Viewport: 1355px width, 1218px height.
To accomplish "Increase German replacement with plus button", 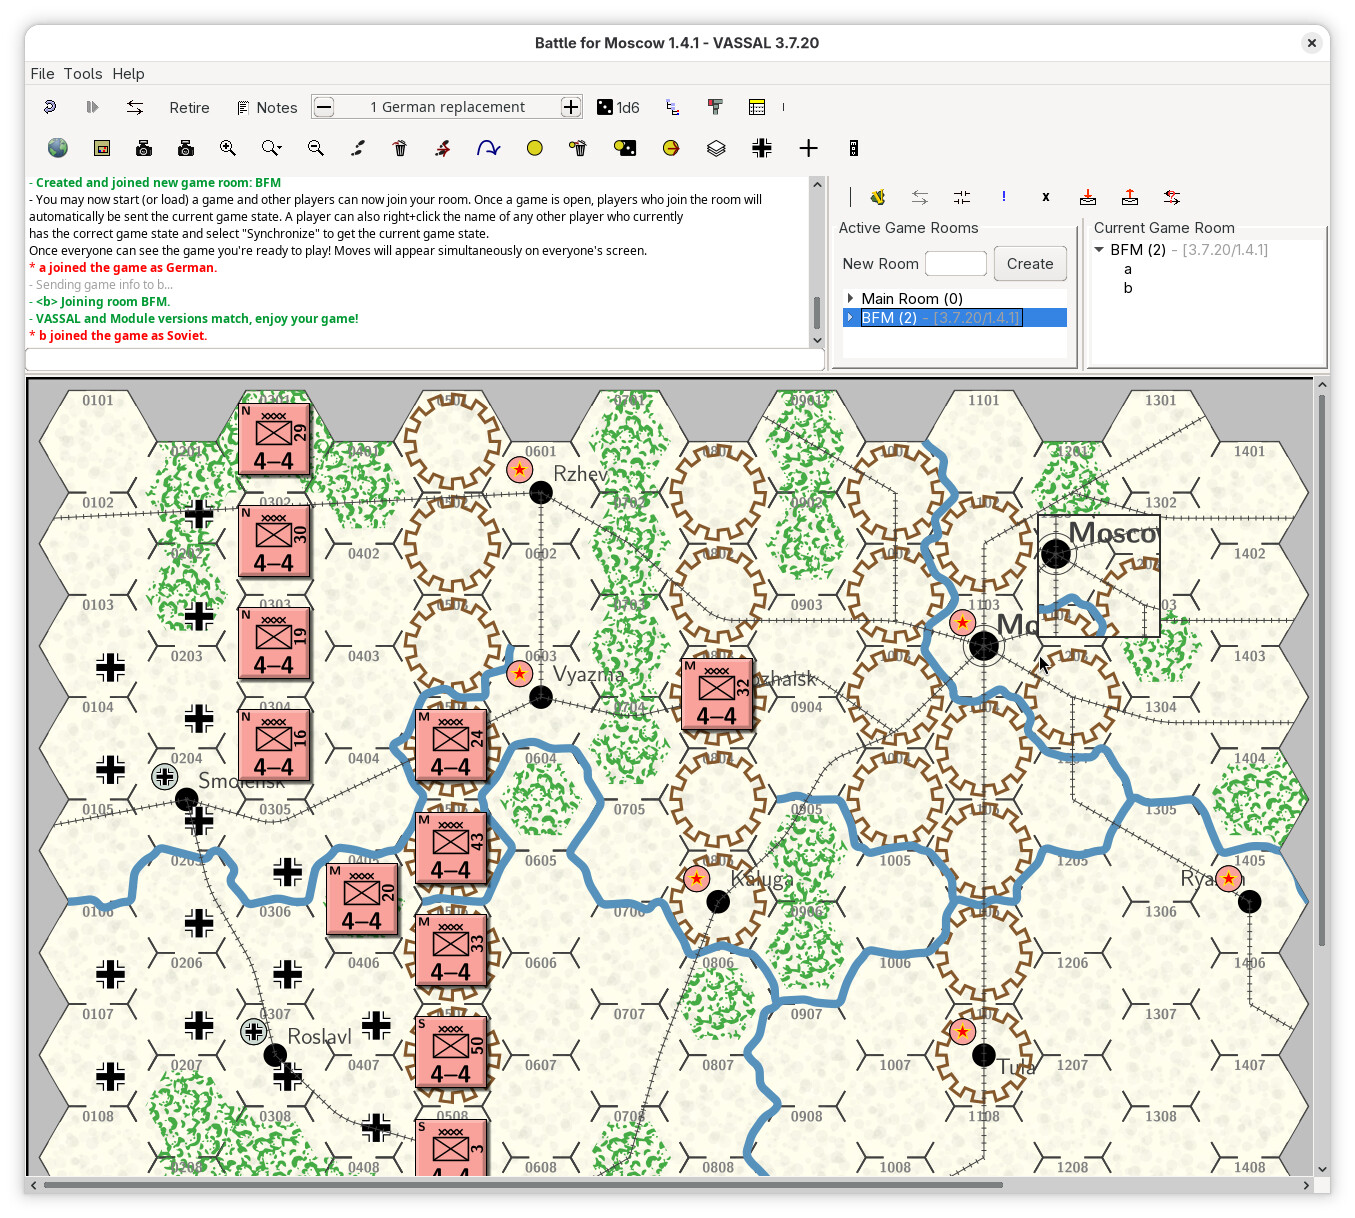I will click(x=571, y=107).
